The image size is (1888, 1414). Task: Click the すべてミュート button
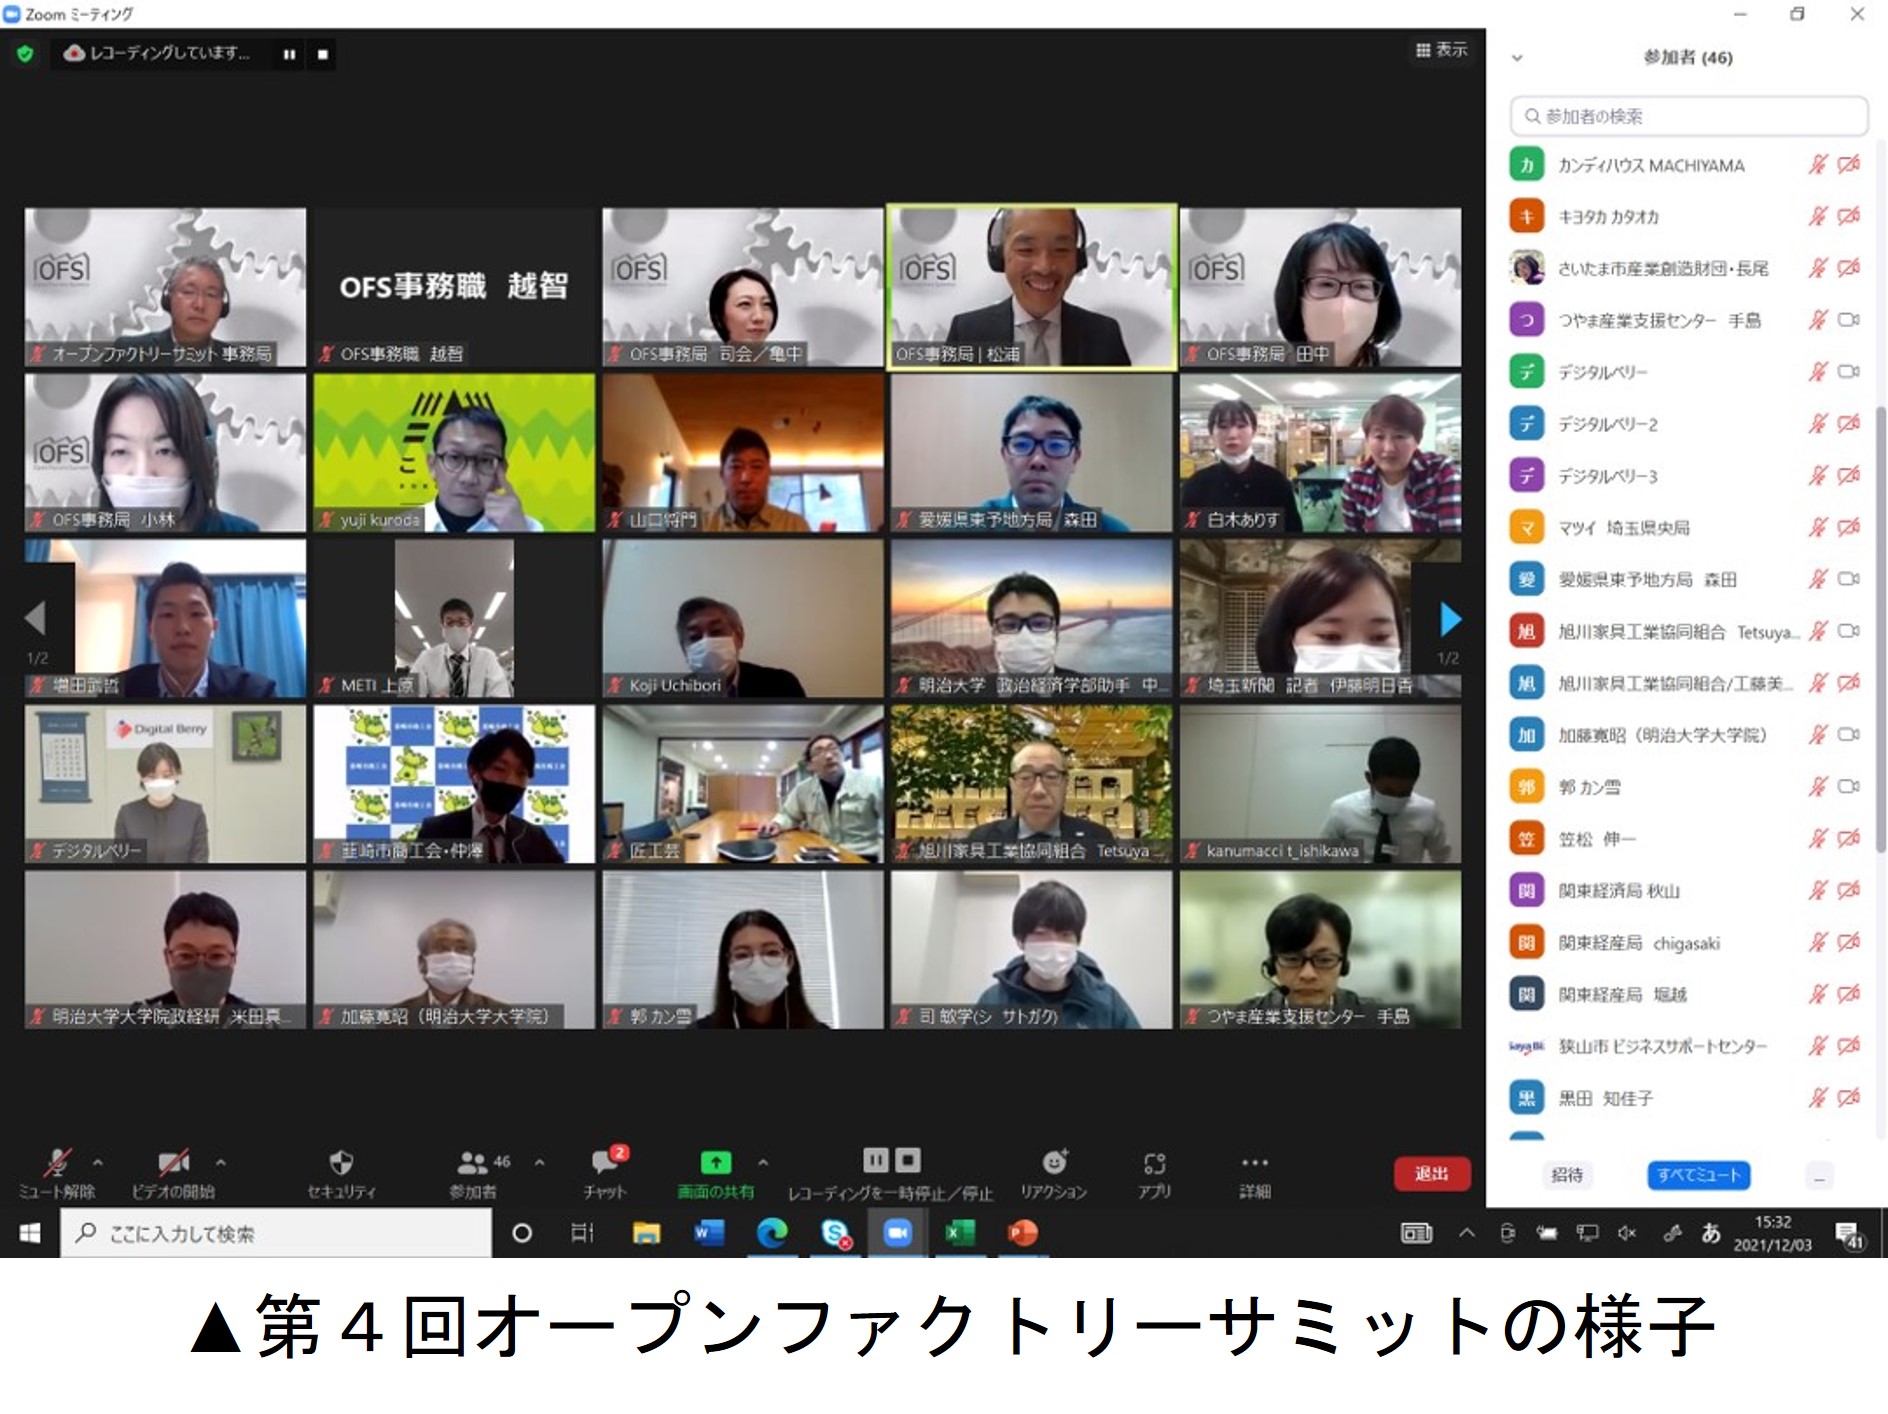point(1698,1175)
